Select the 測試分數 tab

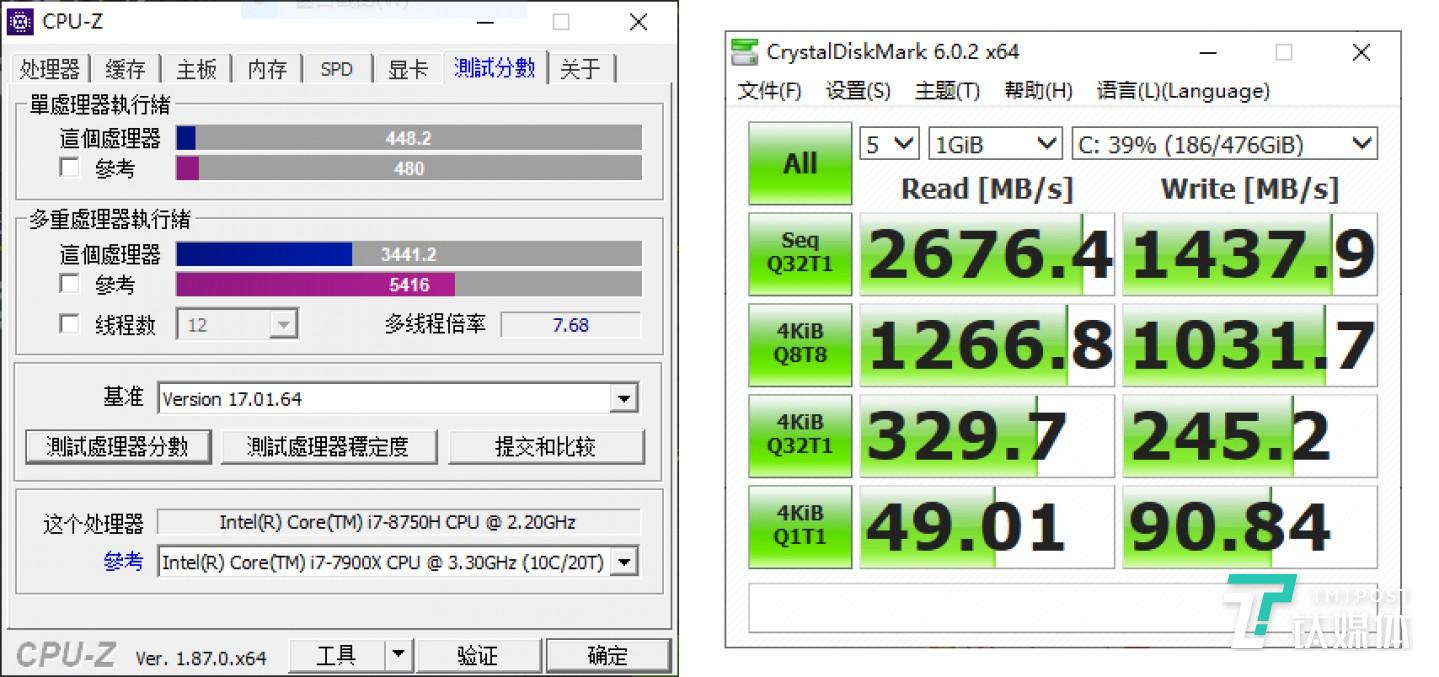[x=495, y=67]
